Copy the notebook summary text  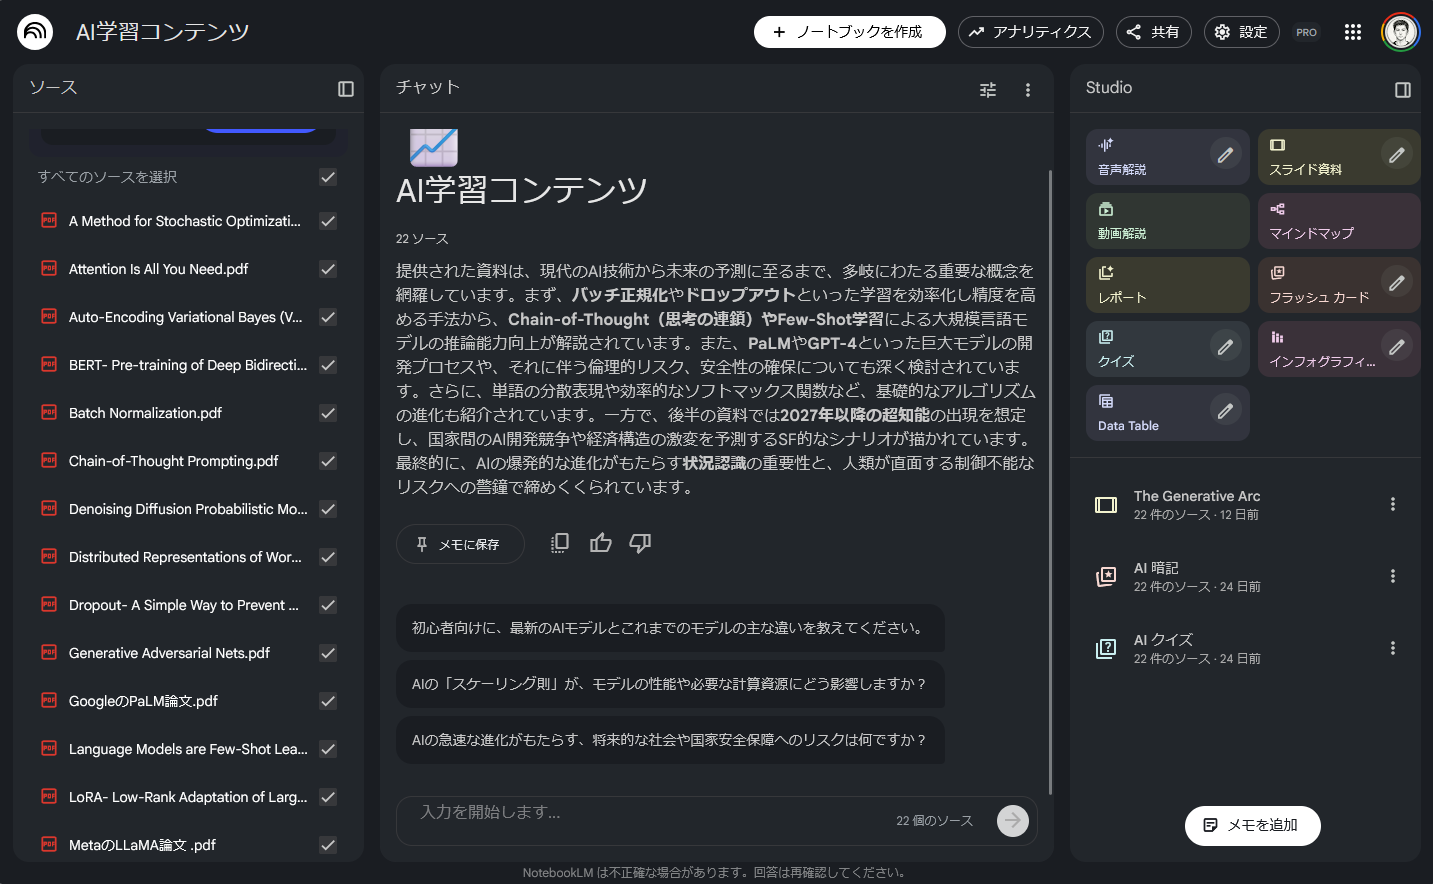coord(559,542)
